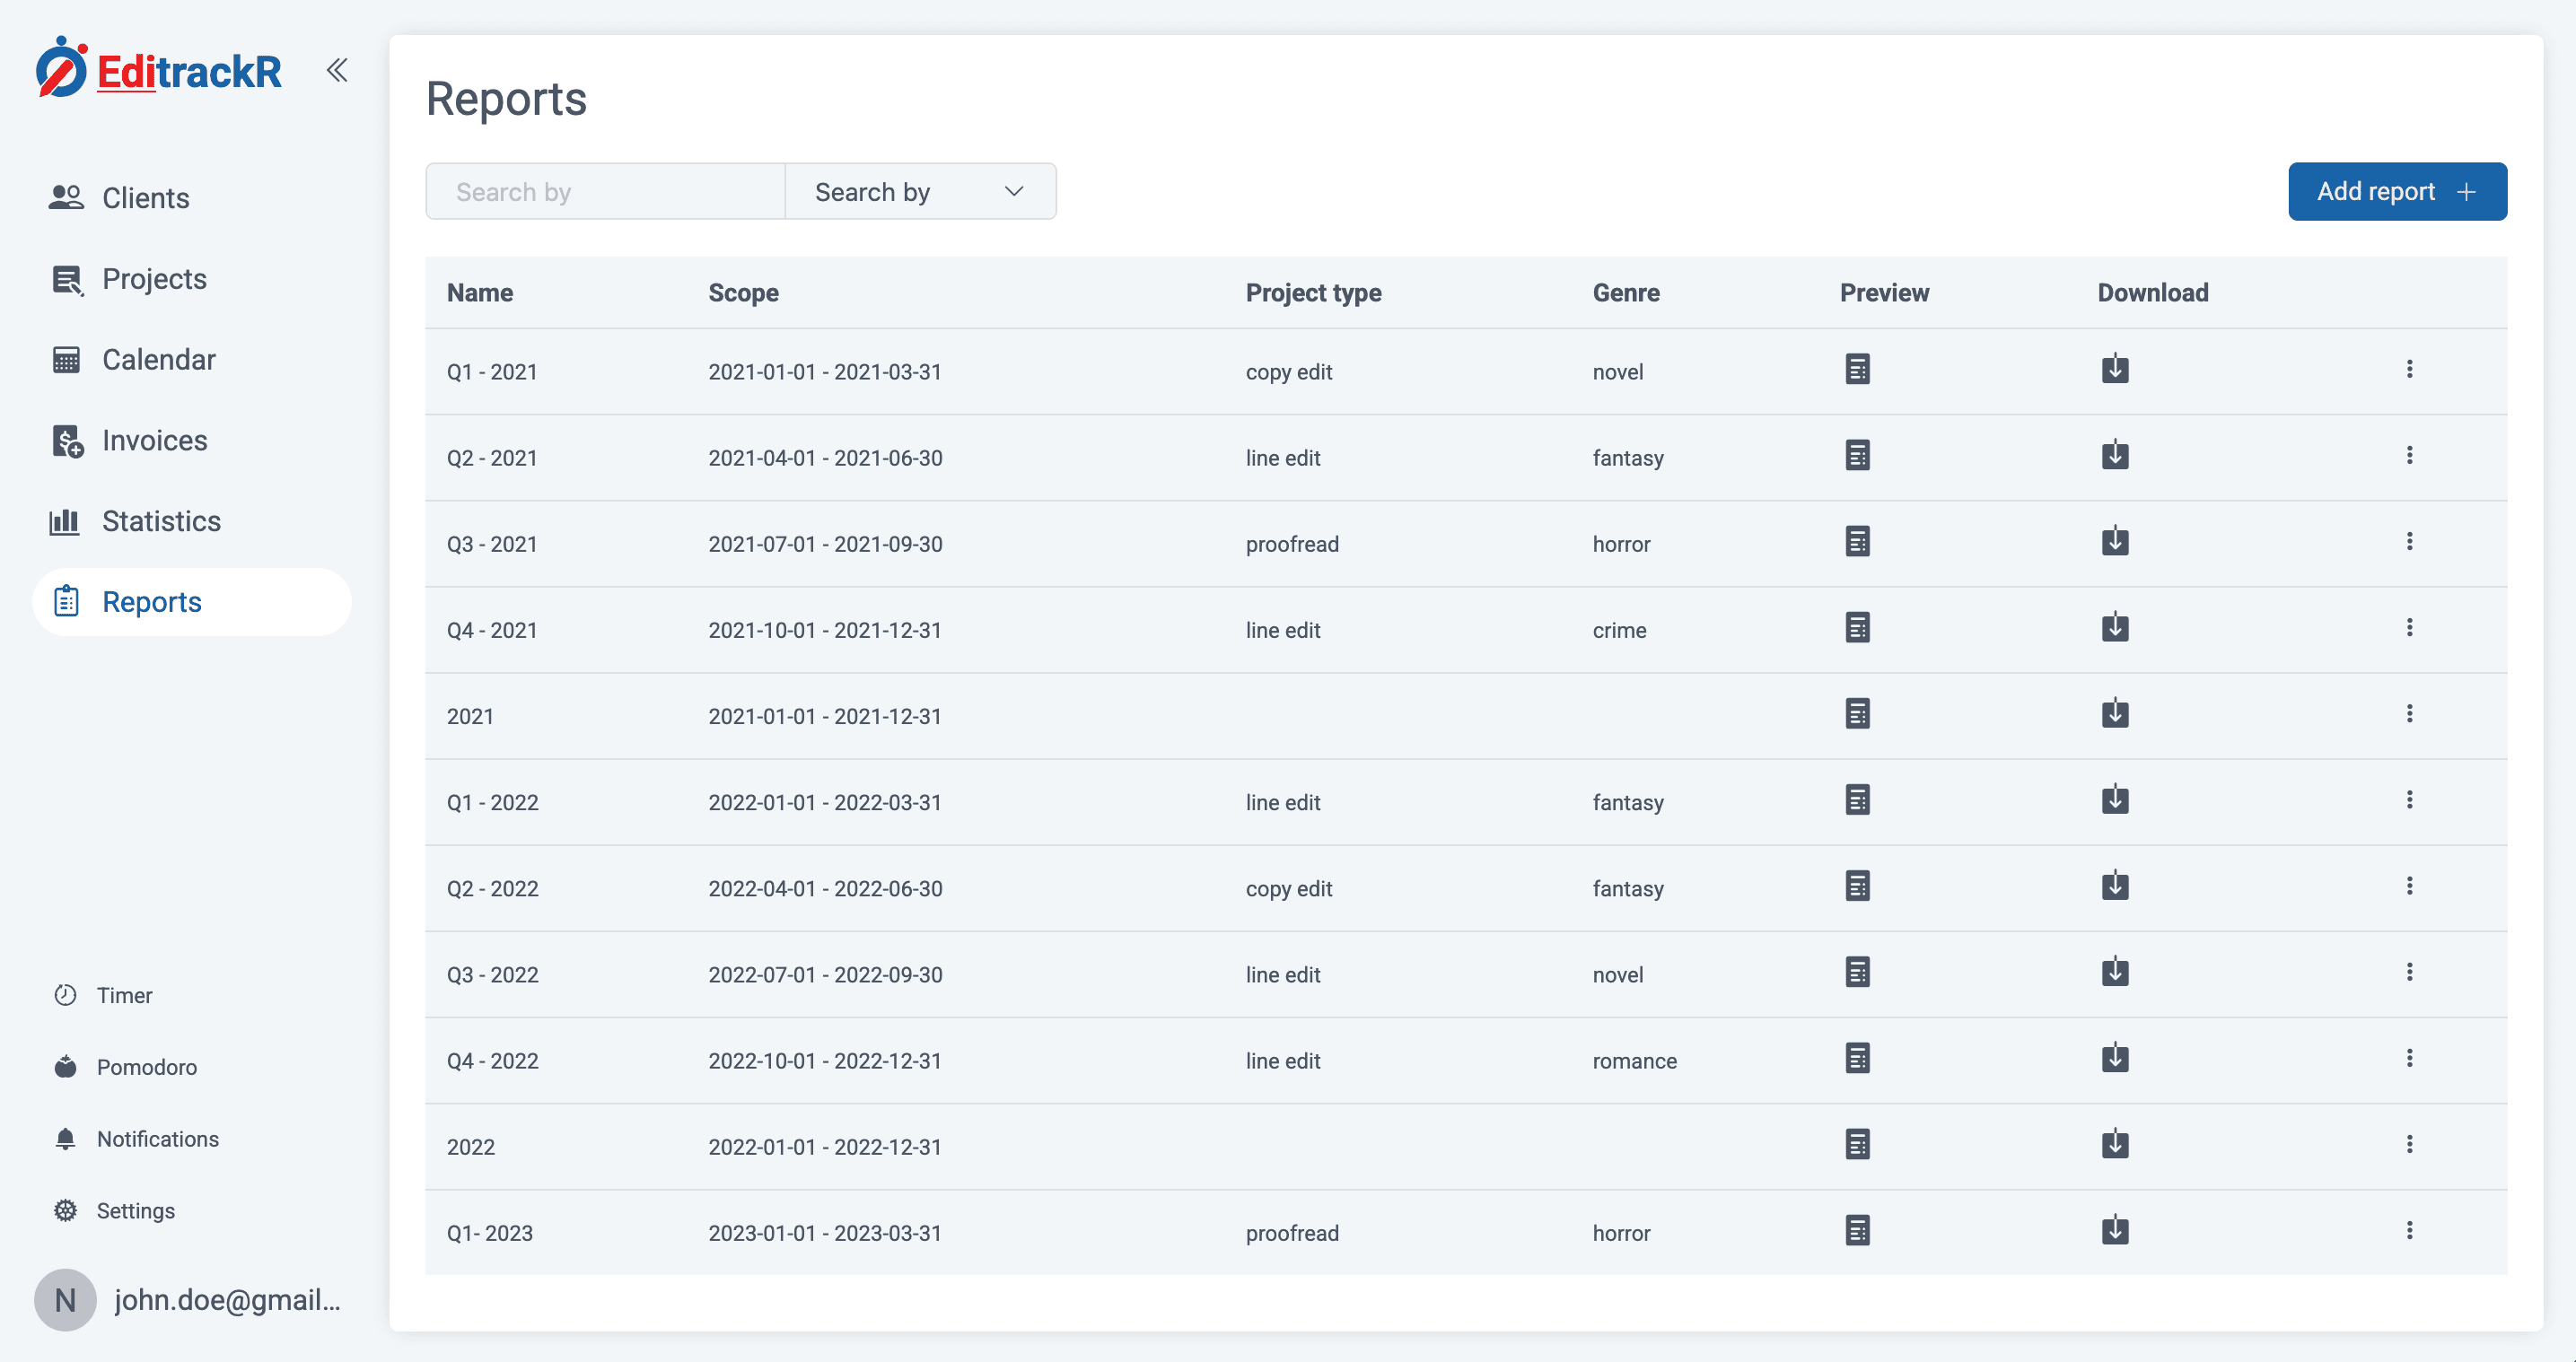Select the Projects sidebar icon
Viewport: 2576px width, 1362px height.
pyautogui.click(x=66, y=279)
